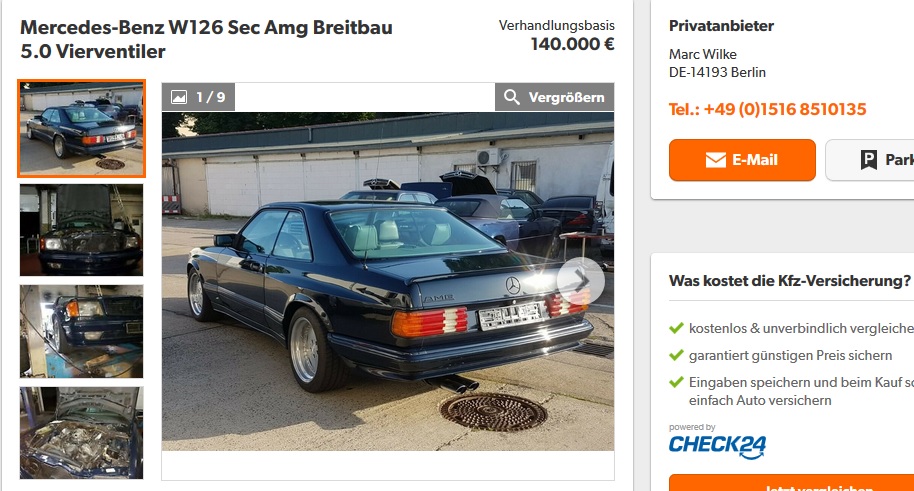Select the first thumbnail of the car's rear
Viewport: 914px width, 491px height.
pos(82,129)
